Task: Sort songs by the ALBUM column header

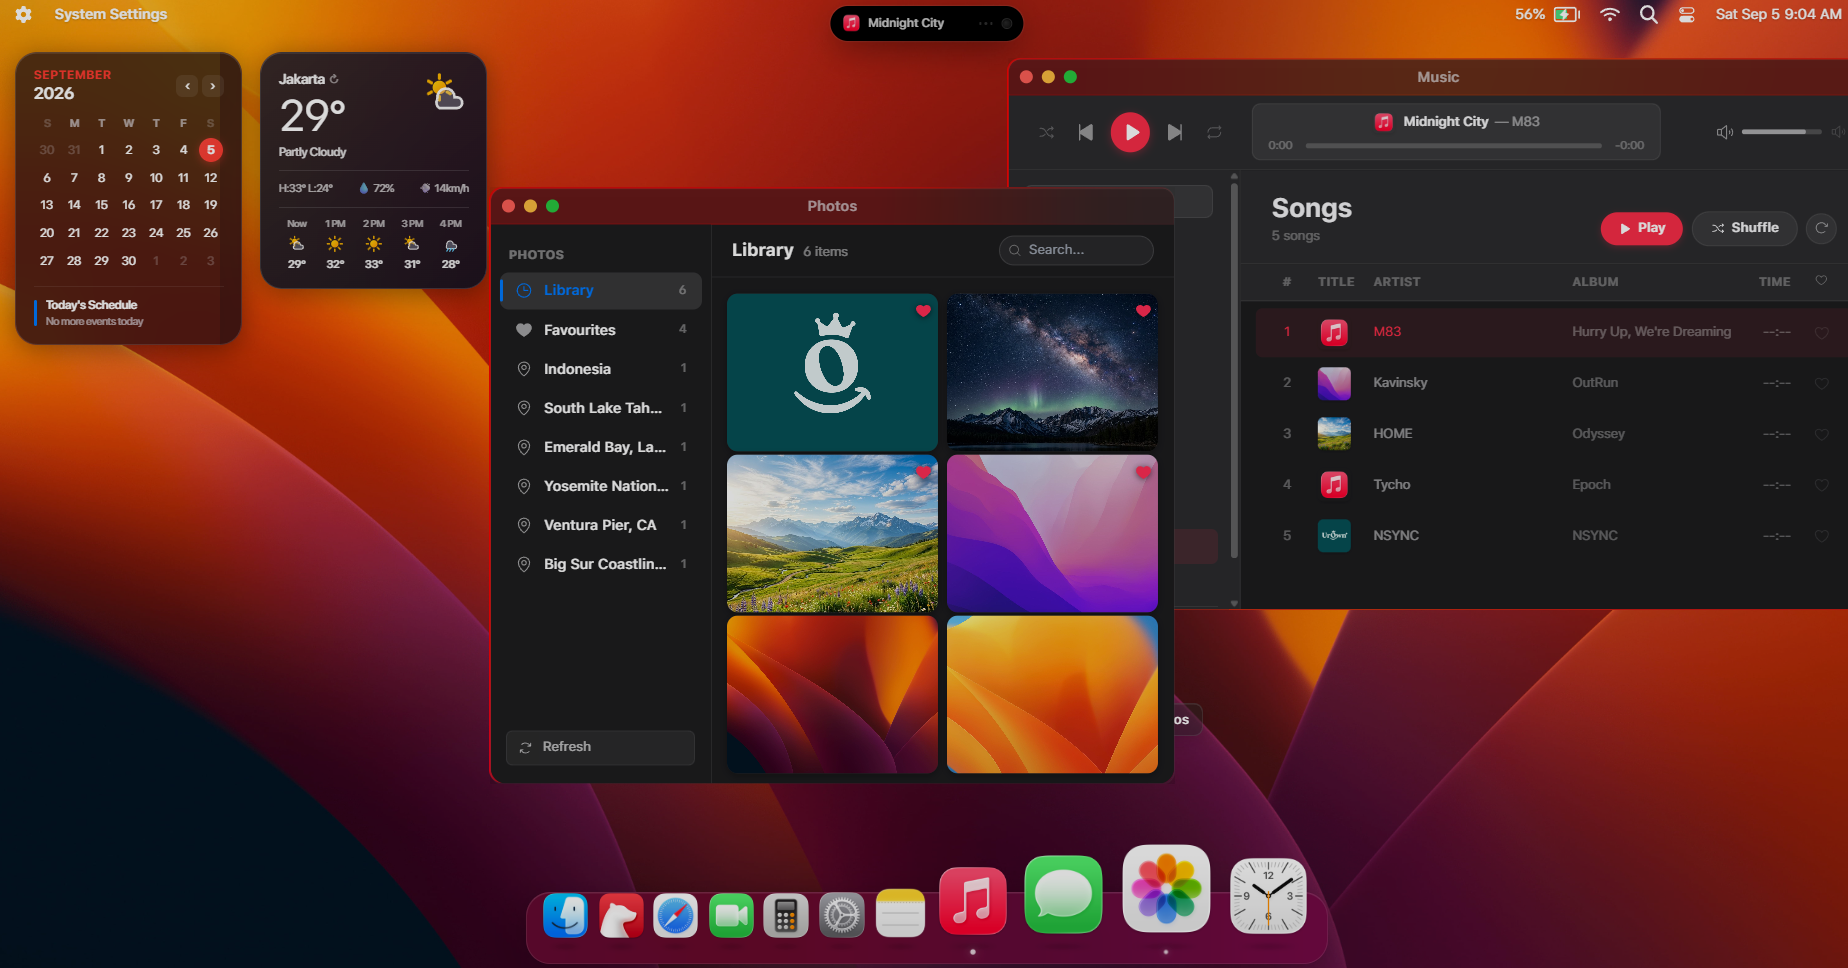Action: (x=1595, y=282)
